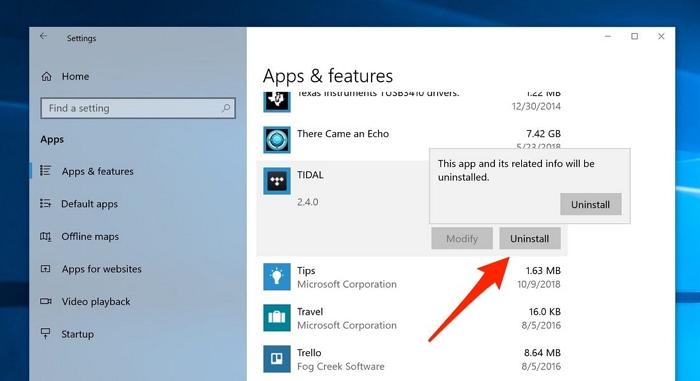The width and height of the screenshot is (700, 381).
Task: Confirm Uninstall in the popup
Action: click(x=591, y=205)
